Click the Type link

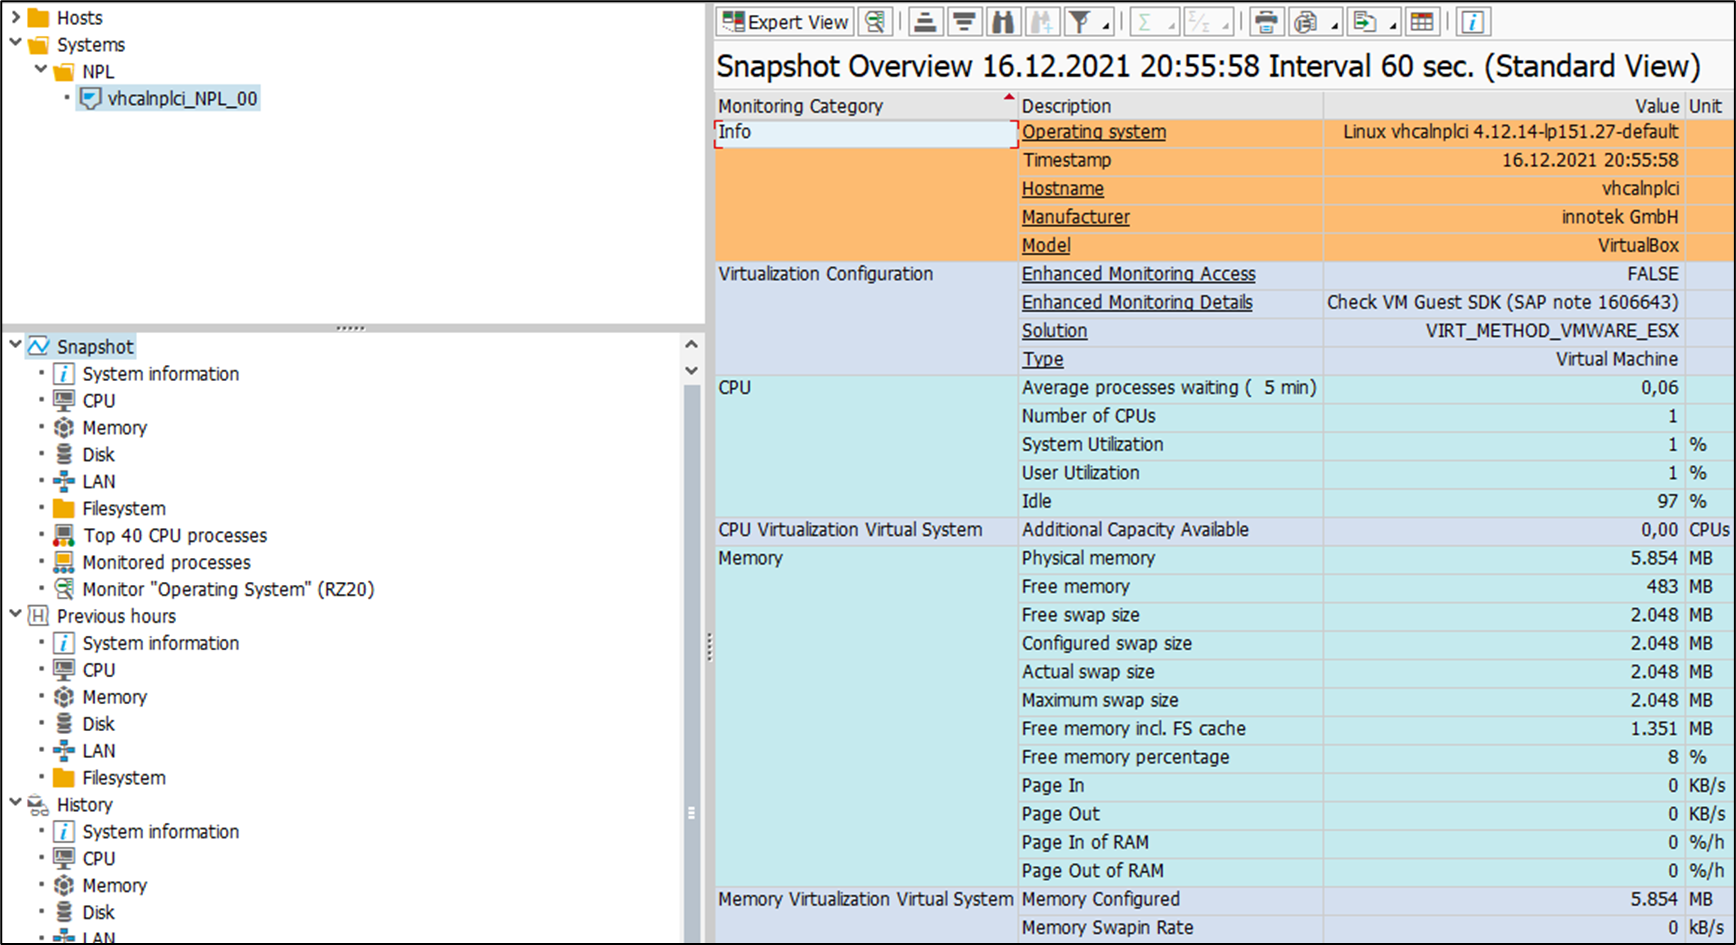point(1042,359)
